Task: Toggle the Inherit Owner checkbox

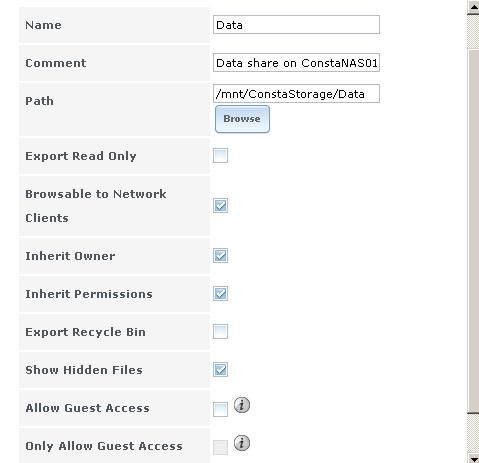Action: [220, 256]
